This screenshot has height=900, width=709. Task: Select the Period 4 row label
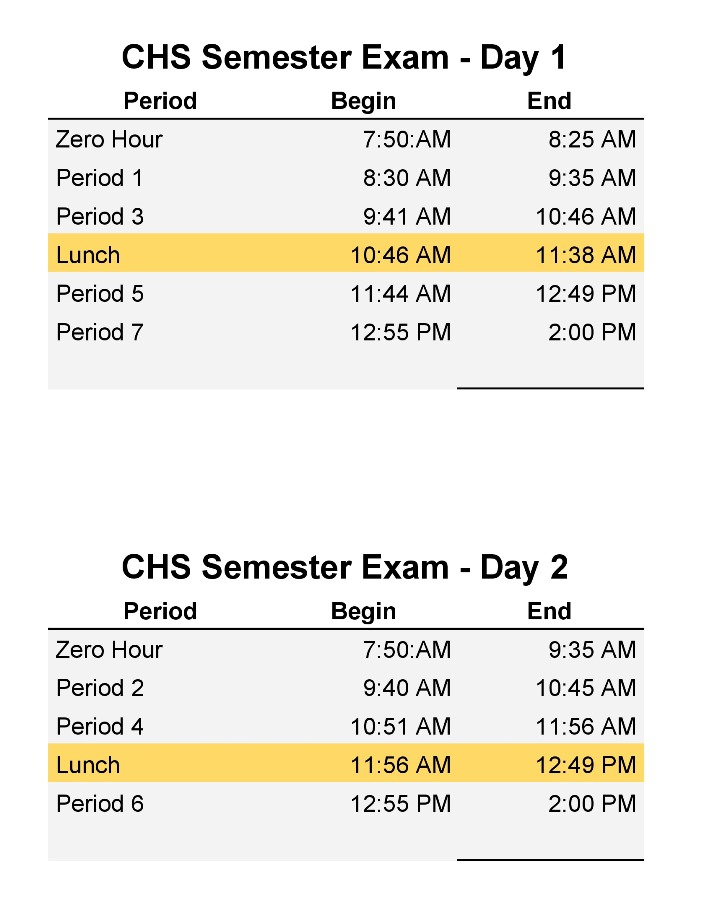tap(100, 726)
